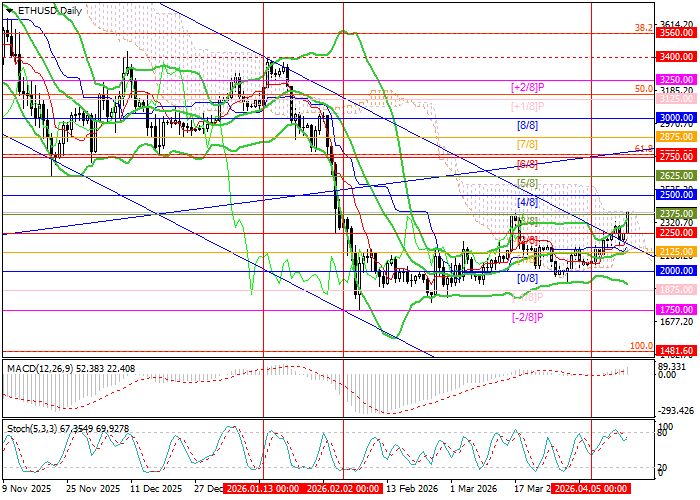Click the [-2/8]P Murrey level label
Image resolution: width=700 pixels, height=500 pixels.
[527, 317]
